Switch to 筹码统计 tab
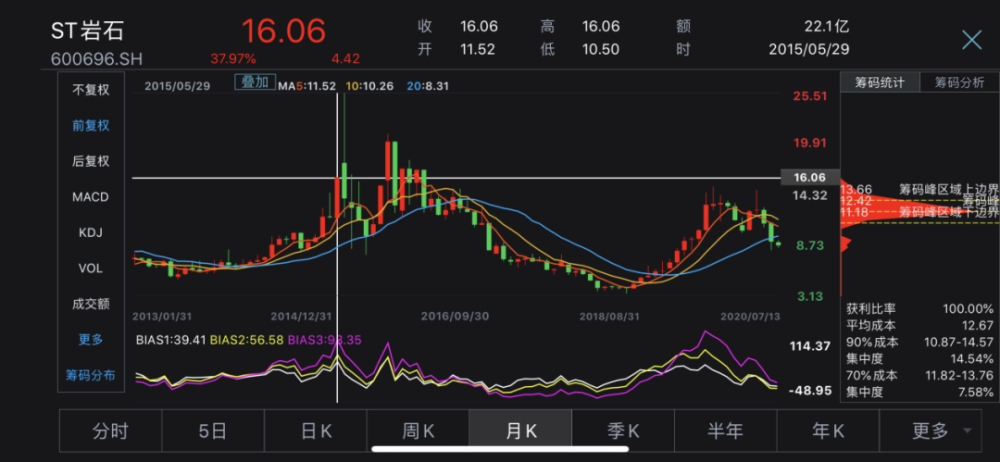The width and height of the screenshot is (1000, 462). tap(880, 83)
